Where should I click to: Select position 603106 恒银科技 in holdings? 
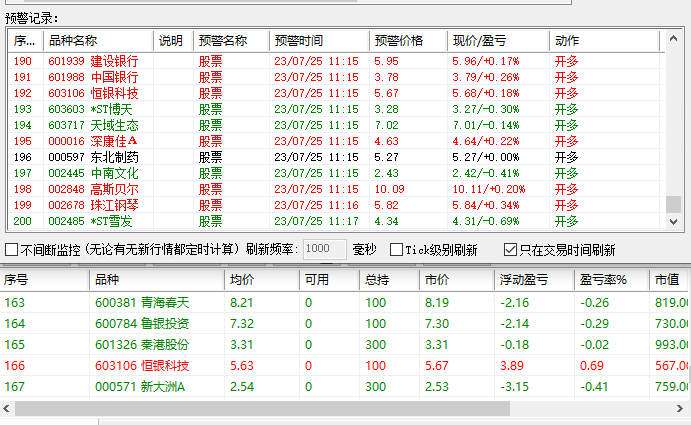pos(343,365)
